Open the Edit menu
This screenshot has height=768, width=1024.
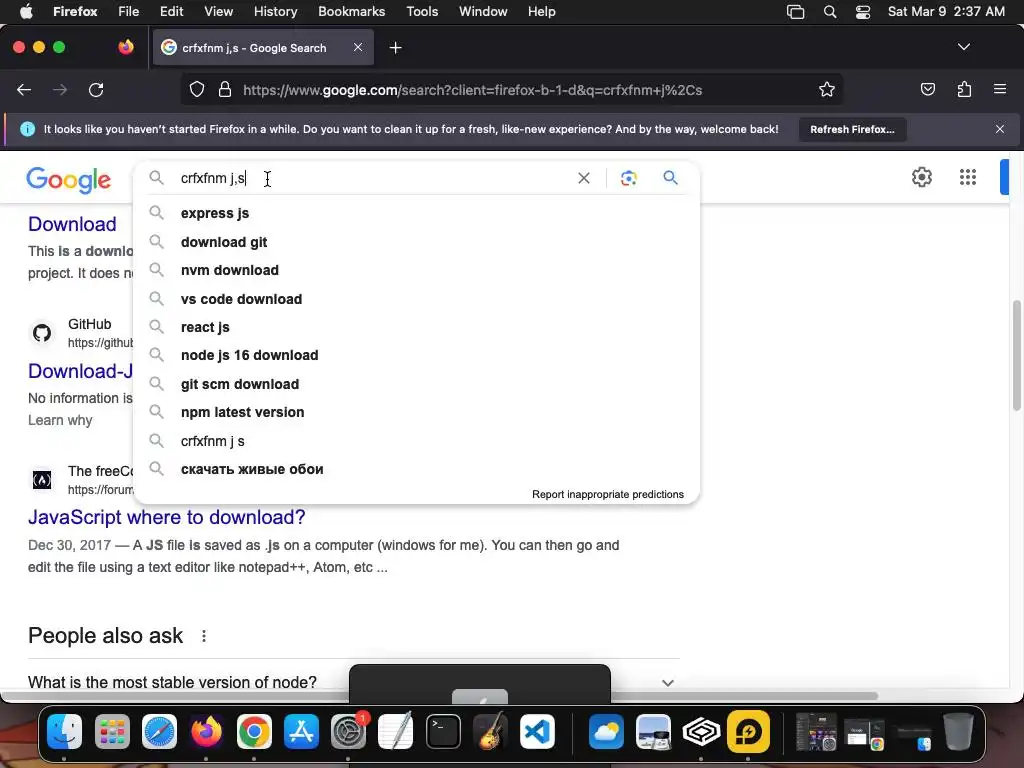[x=171, y=12]
